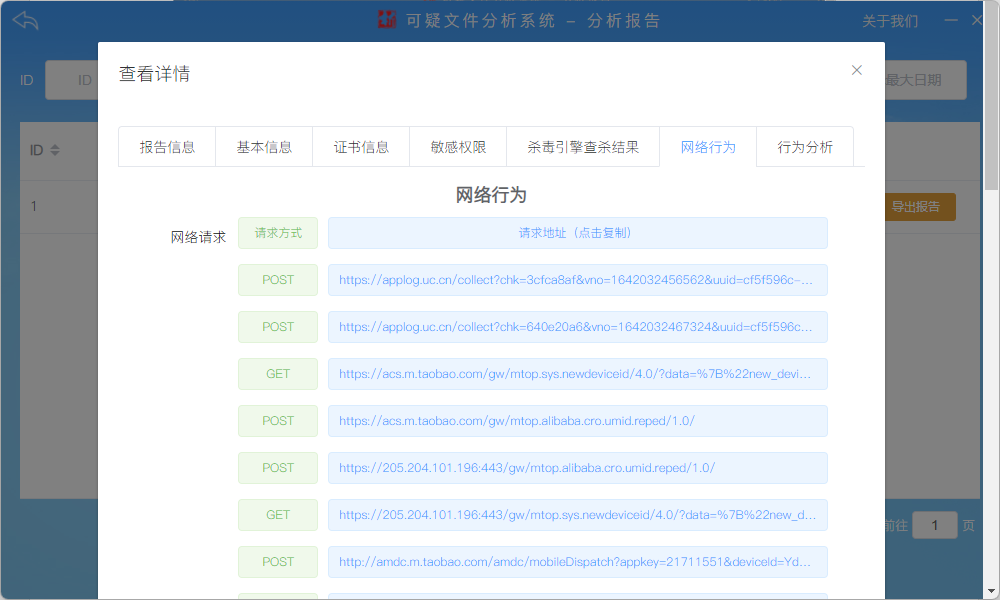Close the 查看详情 dialog

pyautogui.click(x=856, y=70)
